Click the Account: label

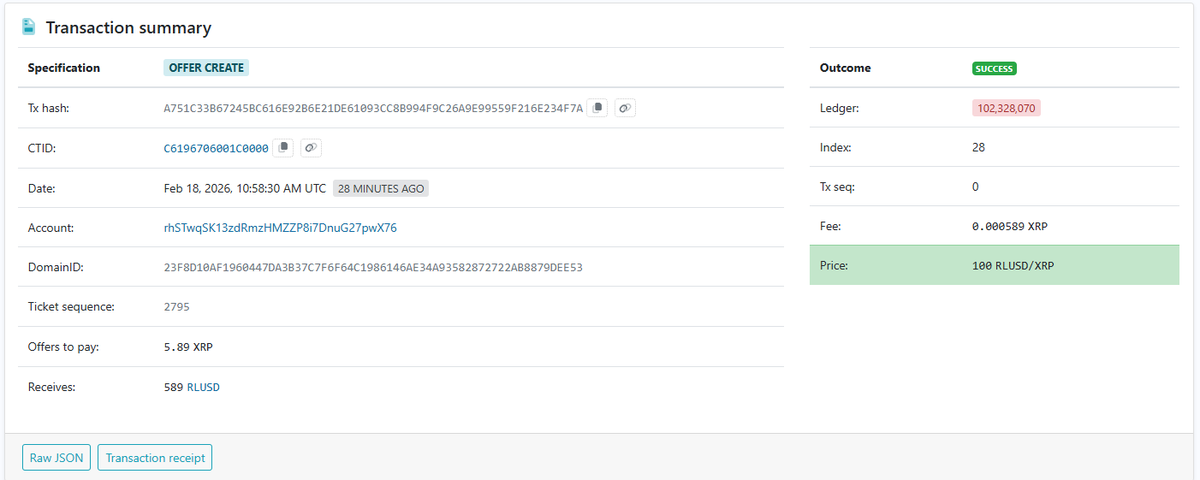(x=52, y=228)
